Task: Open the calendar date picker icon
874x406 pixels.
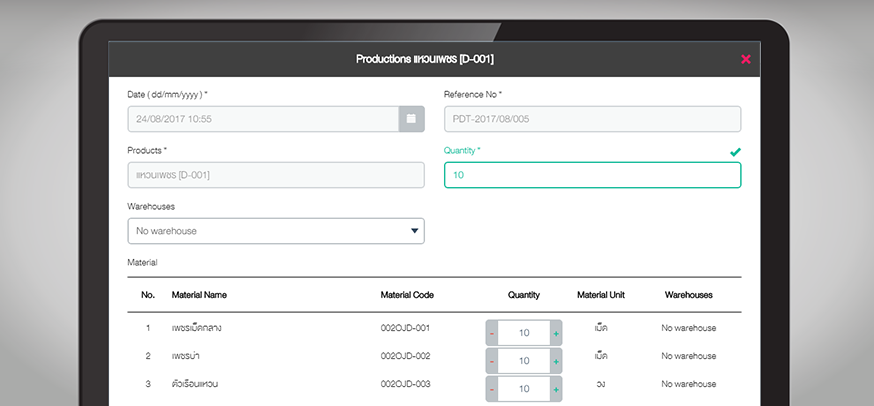Action: click(411, 119)
